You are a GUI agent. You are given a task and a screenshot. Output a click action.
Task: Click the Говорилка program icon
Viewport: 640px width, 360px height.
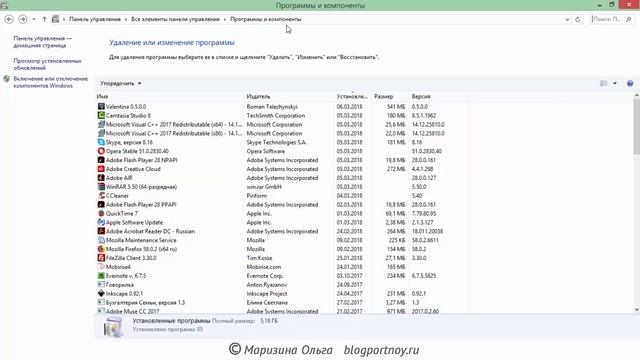click(x=101, y=284)
